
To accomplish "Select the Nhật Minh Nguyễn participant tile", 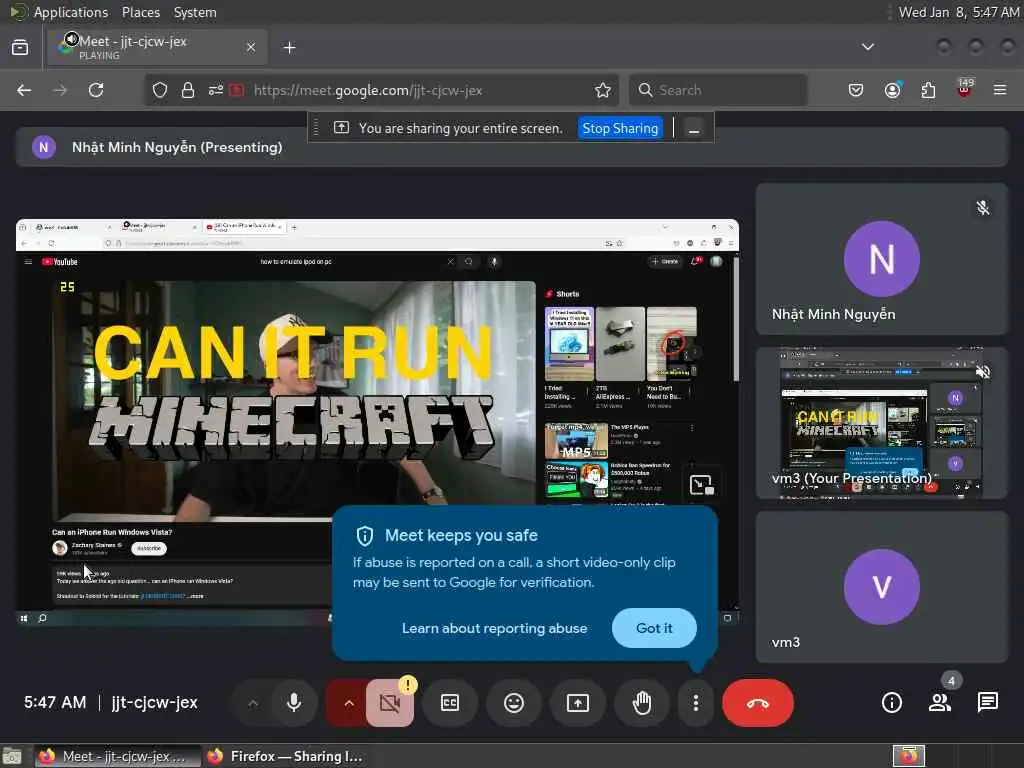I will tap(882, 259).
